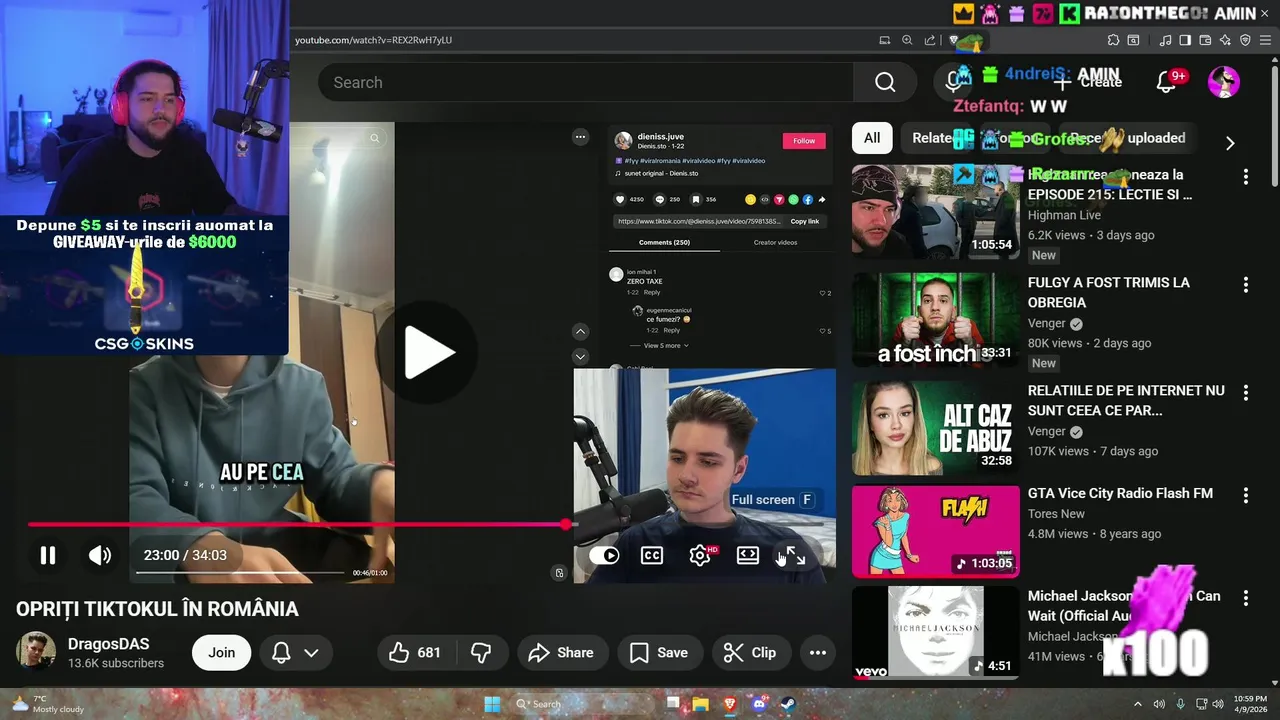The width and height of the screenshot is (1280, 720).
Task: Click TikTok next video down arrow
Action: (x=580, y=356)
